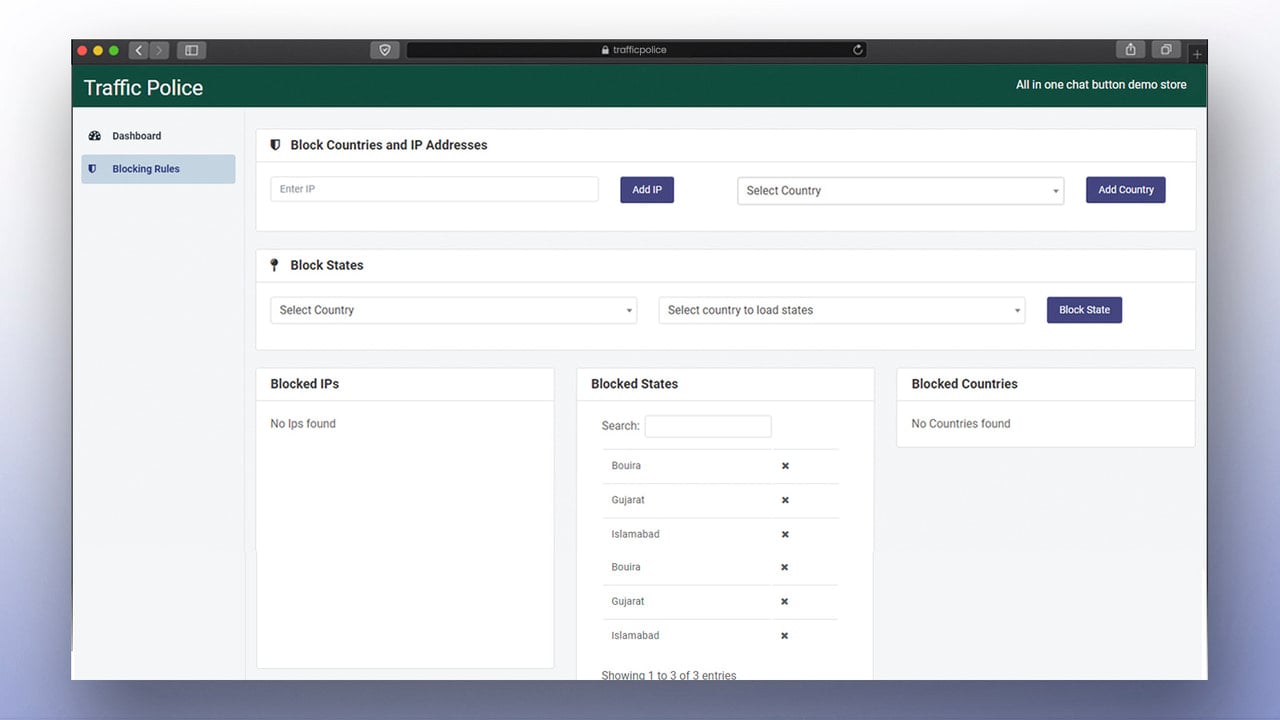This screenshot has width=1280, height=720.
Task: Open a new tab with the plus icon
Action: pos(1197,54)
